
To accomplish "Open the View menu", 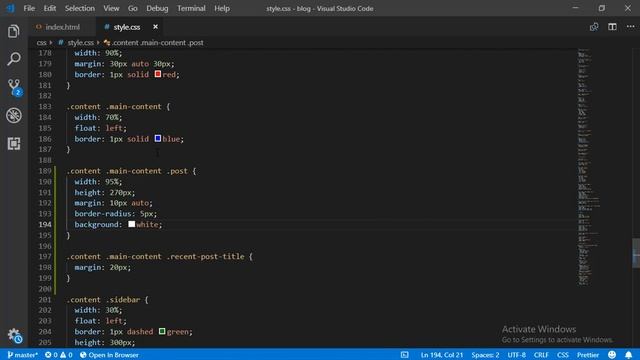I will [x=111, y=8].
